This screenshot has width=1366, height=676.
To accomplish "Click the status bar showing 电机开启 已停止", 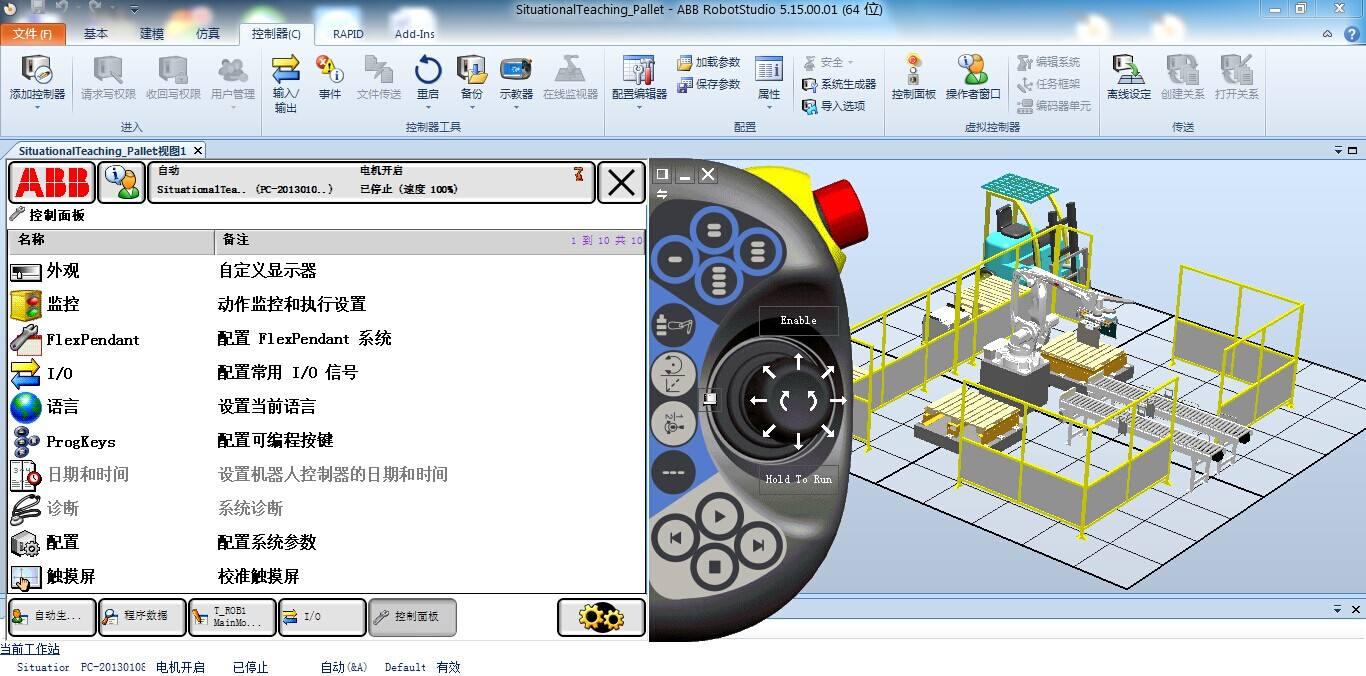I will 372,183.
